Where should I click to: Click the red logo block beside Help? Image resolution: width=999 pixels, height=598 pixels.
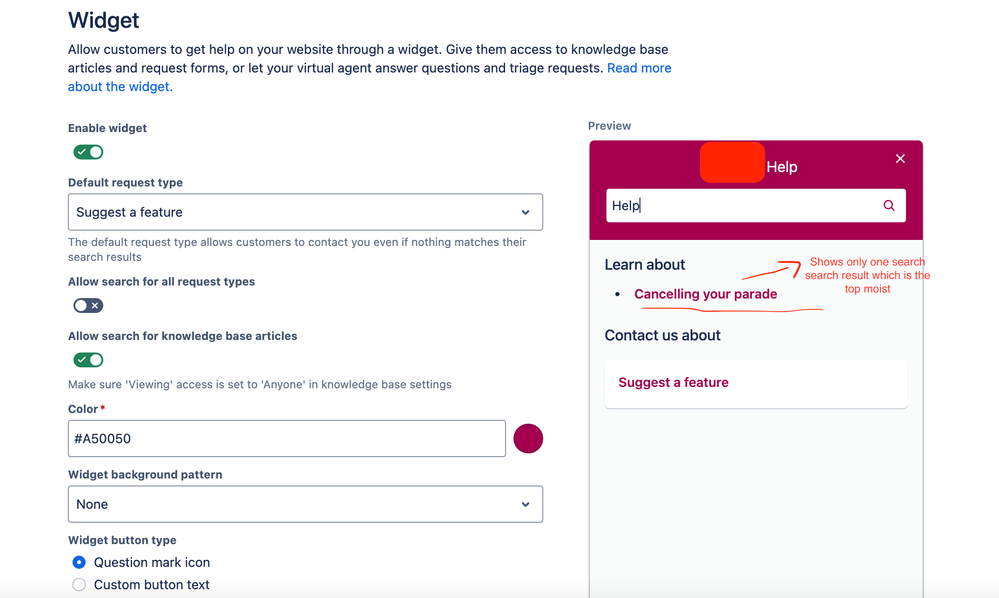tap(732, 162)
